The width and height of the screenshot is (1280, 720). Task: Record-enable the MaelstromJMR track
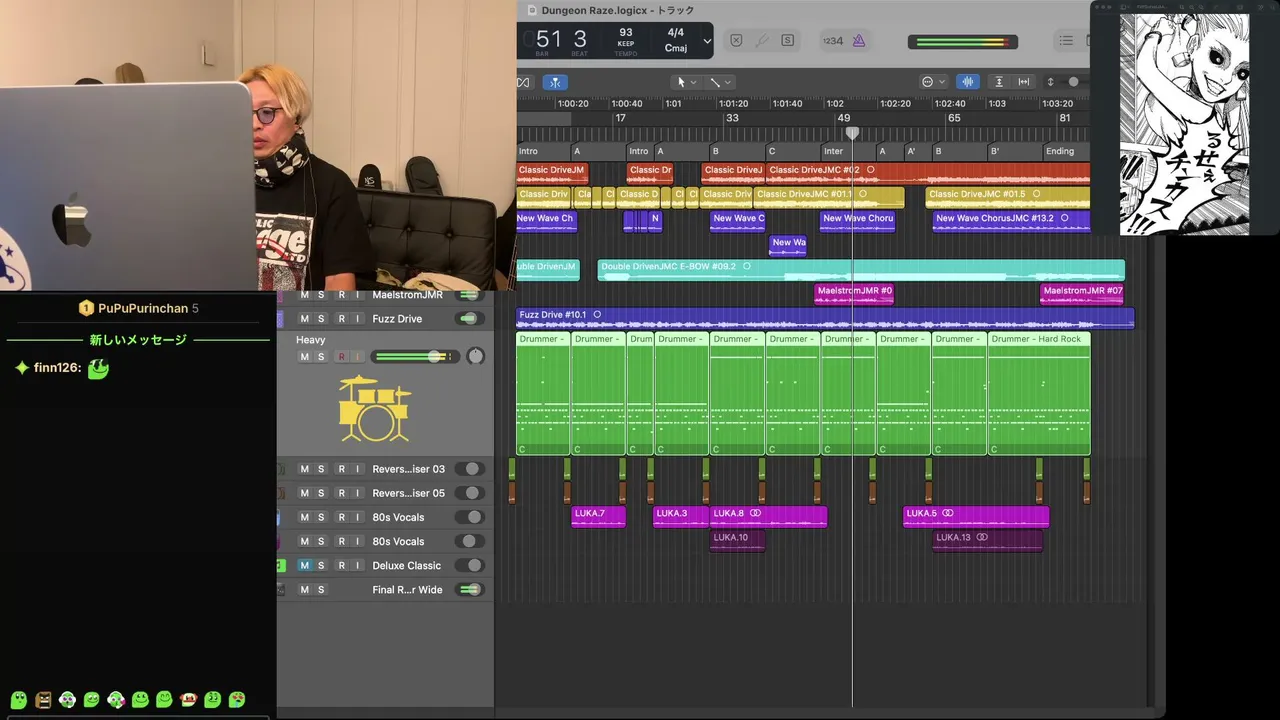pyautogui.click(x=341, y=295)
